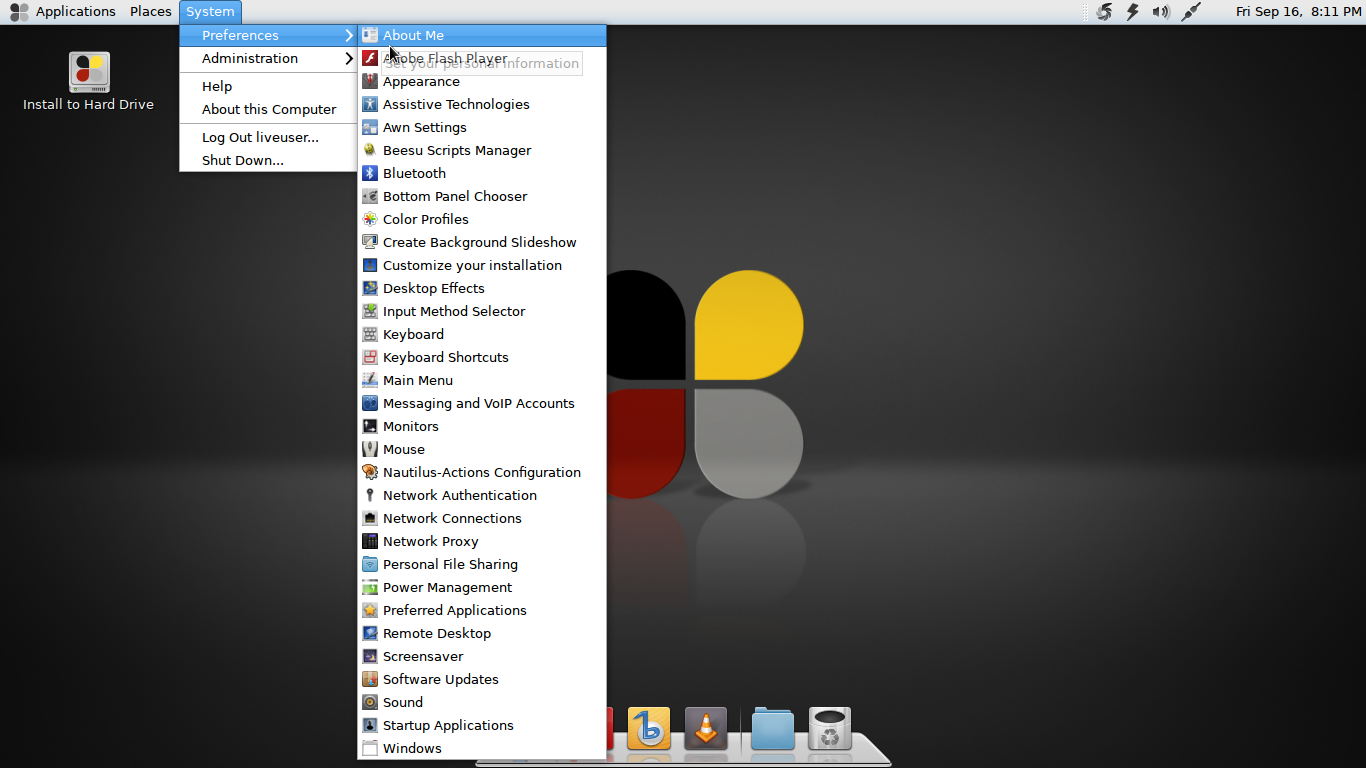1366x768 pixels.
Task: Open Beesu Scripts Manager icon
Action: [370, 150]
